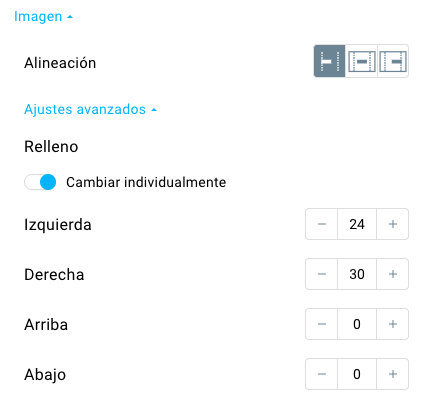
Task: Increase Abajo padding with plus
Action: 393,374
